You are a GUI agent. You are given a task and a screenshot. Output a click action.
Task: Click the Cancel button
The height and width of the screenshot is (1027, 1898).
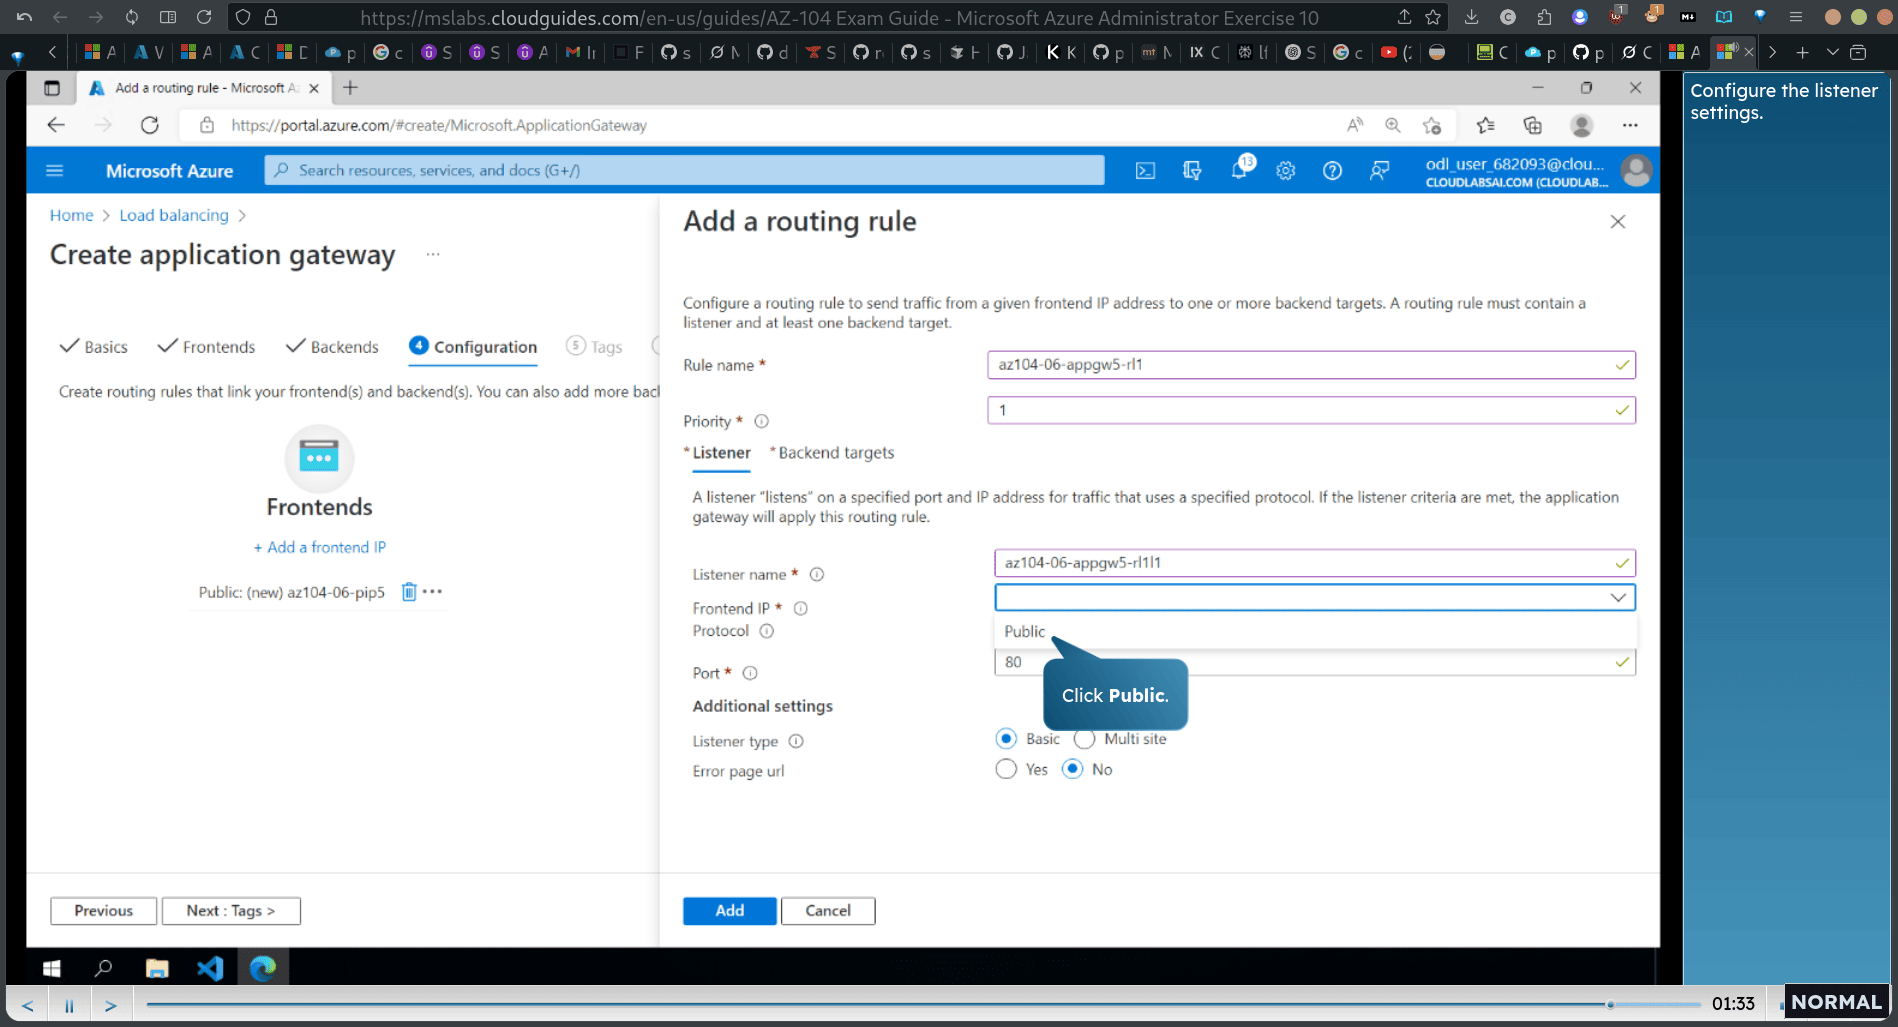(x=828, y=911)
